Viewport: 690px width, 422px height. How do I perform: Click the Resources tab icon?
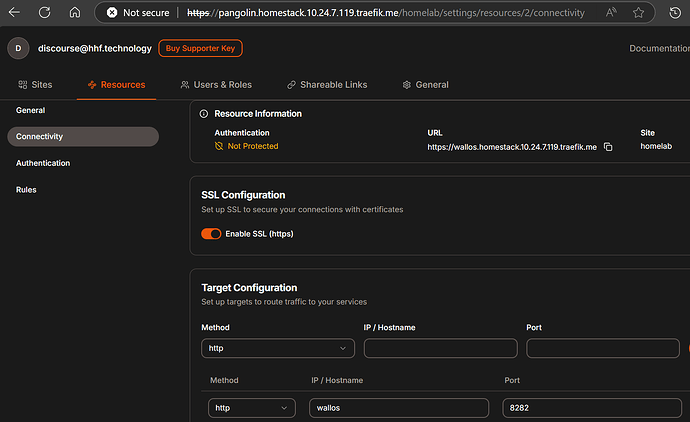click(92, 85)
